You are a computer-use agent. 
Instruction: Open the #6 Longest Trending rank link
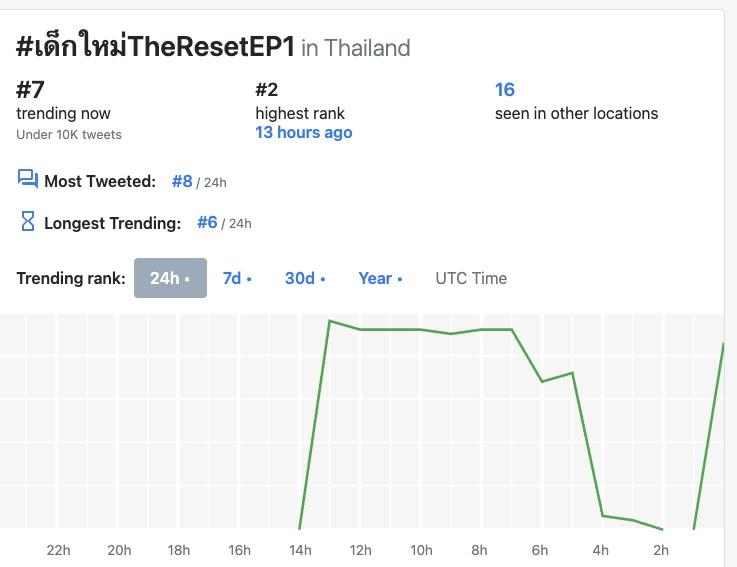click(207, 222)
